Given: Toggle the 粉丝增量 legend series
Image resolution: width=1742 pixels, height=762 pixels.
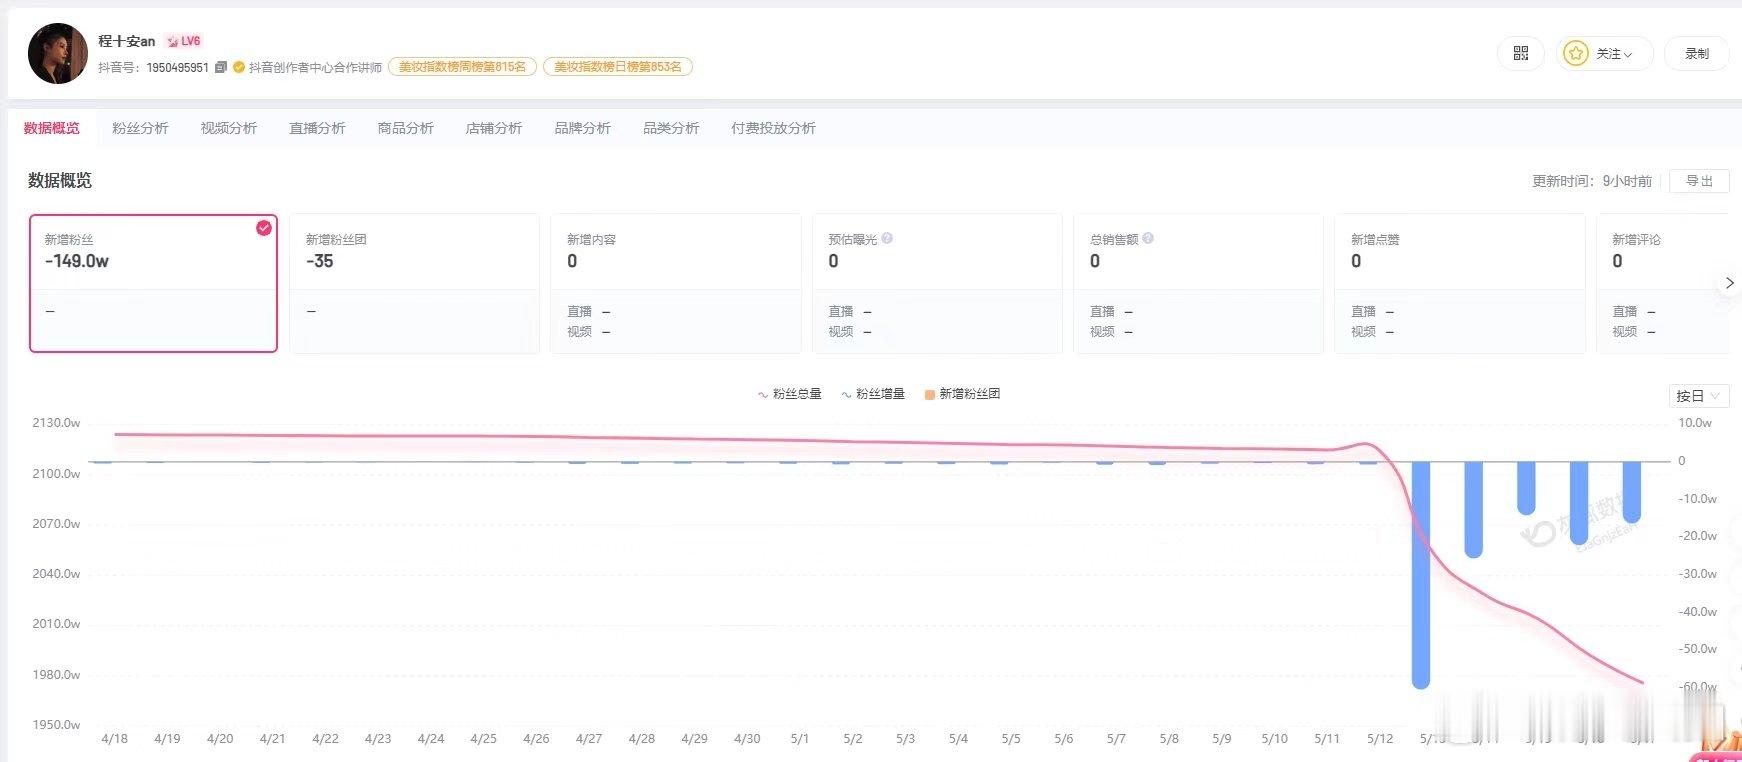Looking at the screenshot, I should pyautogui.click(x=873, y=394).
